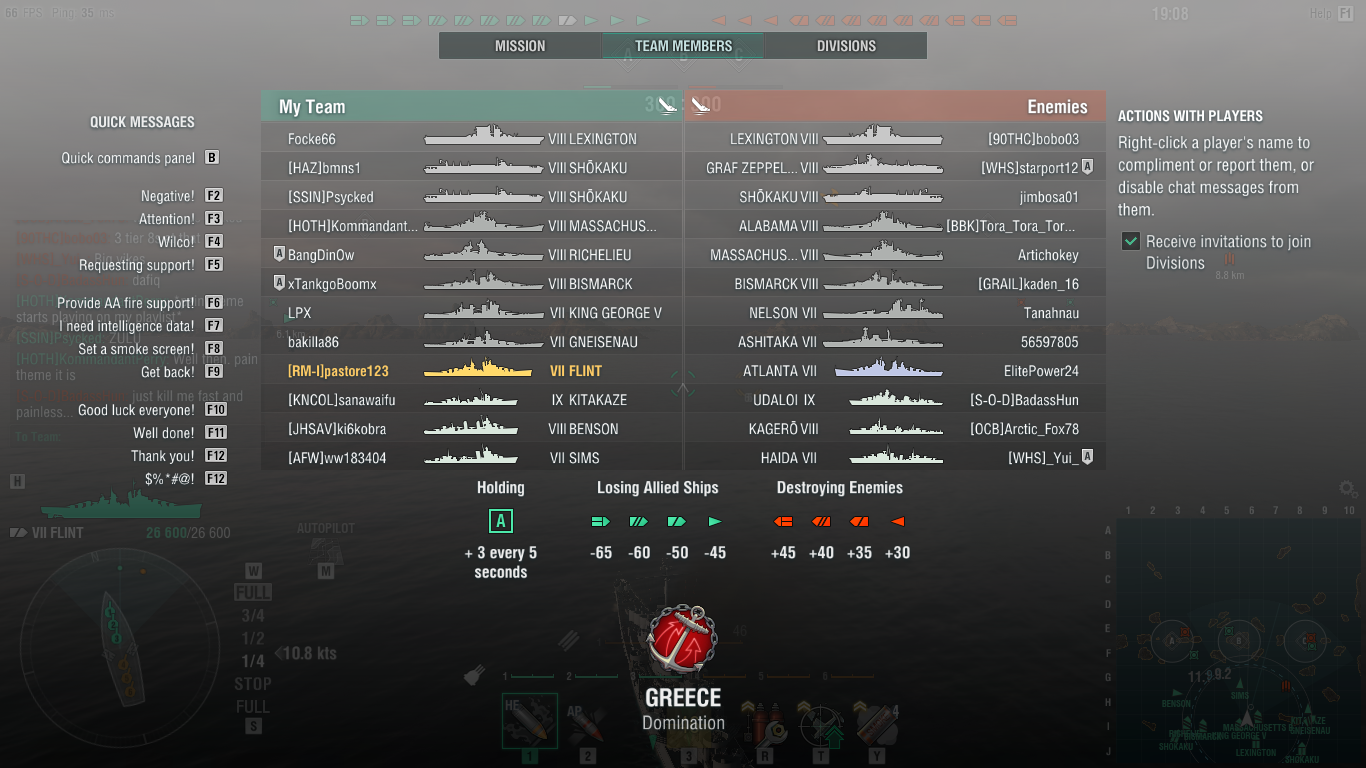Send the 'Good luck everyone!' quick message
1366x768 pixels.
click(x=136, y=410)
